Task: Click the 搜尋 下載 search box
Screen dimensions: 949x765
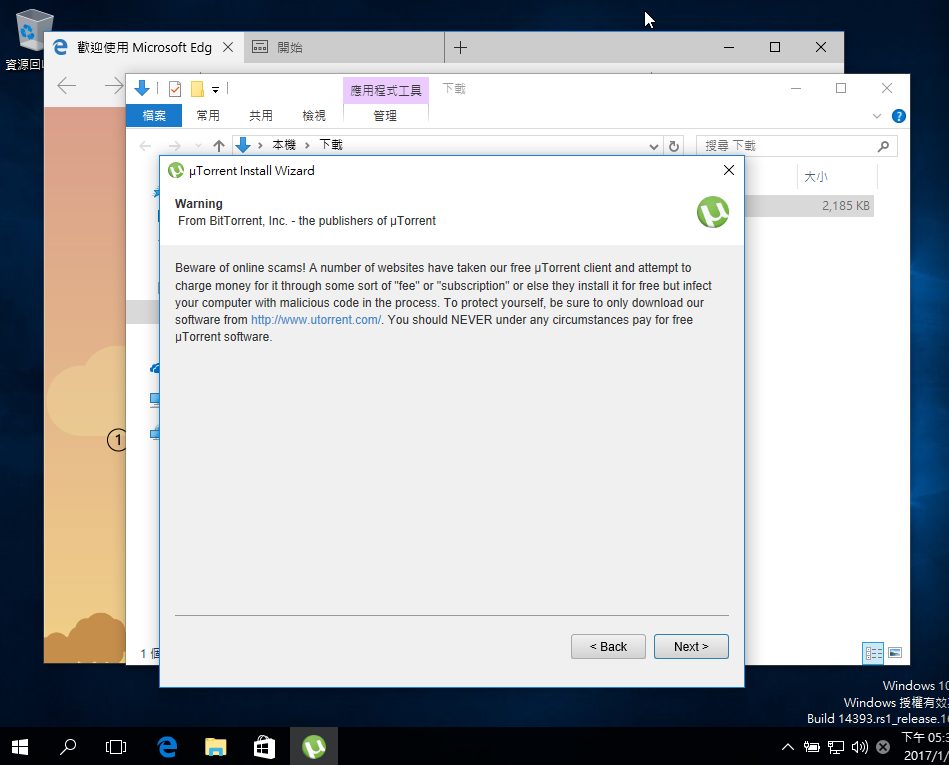Action: (x=796, y=146)
